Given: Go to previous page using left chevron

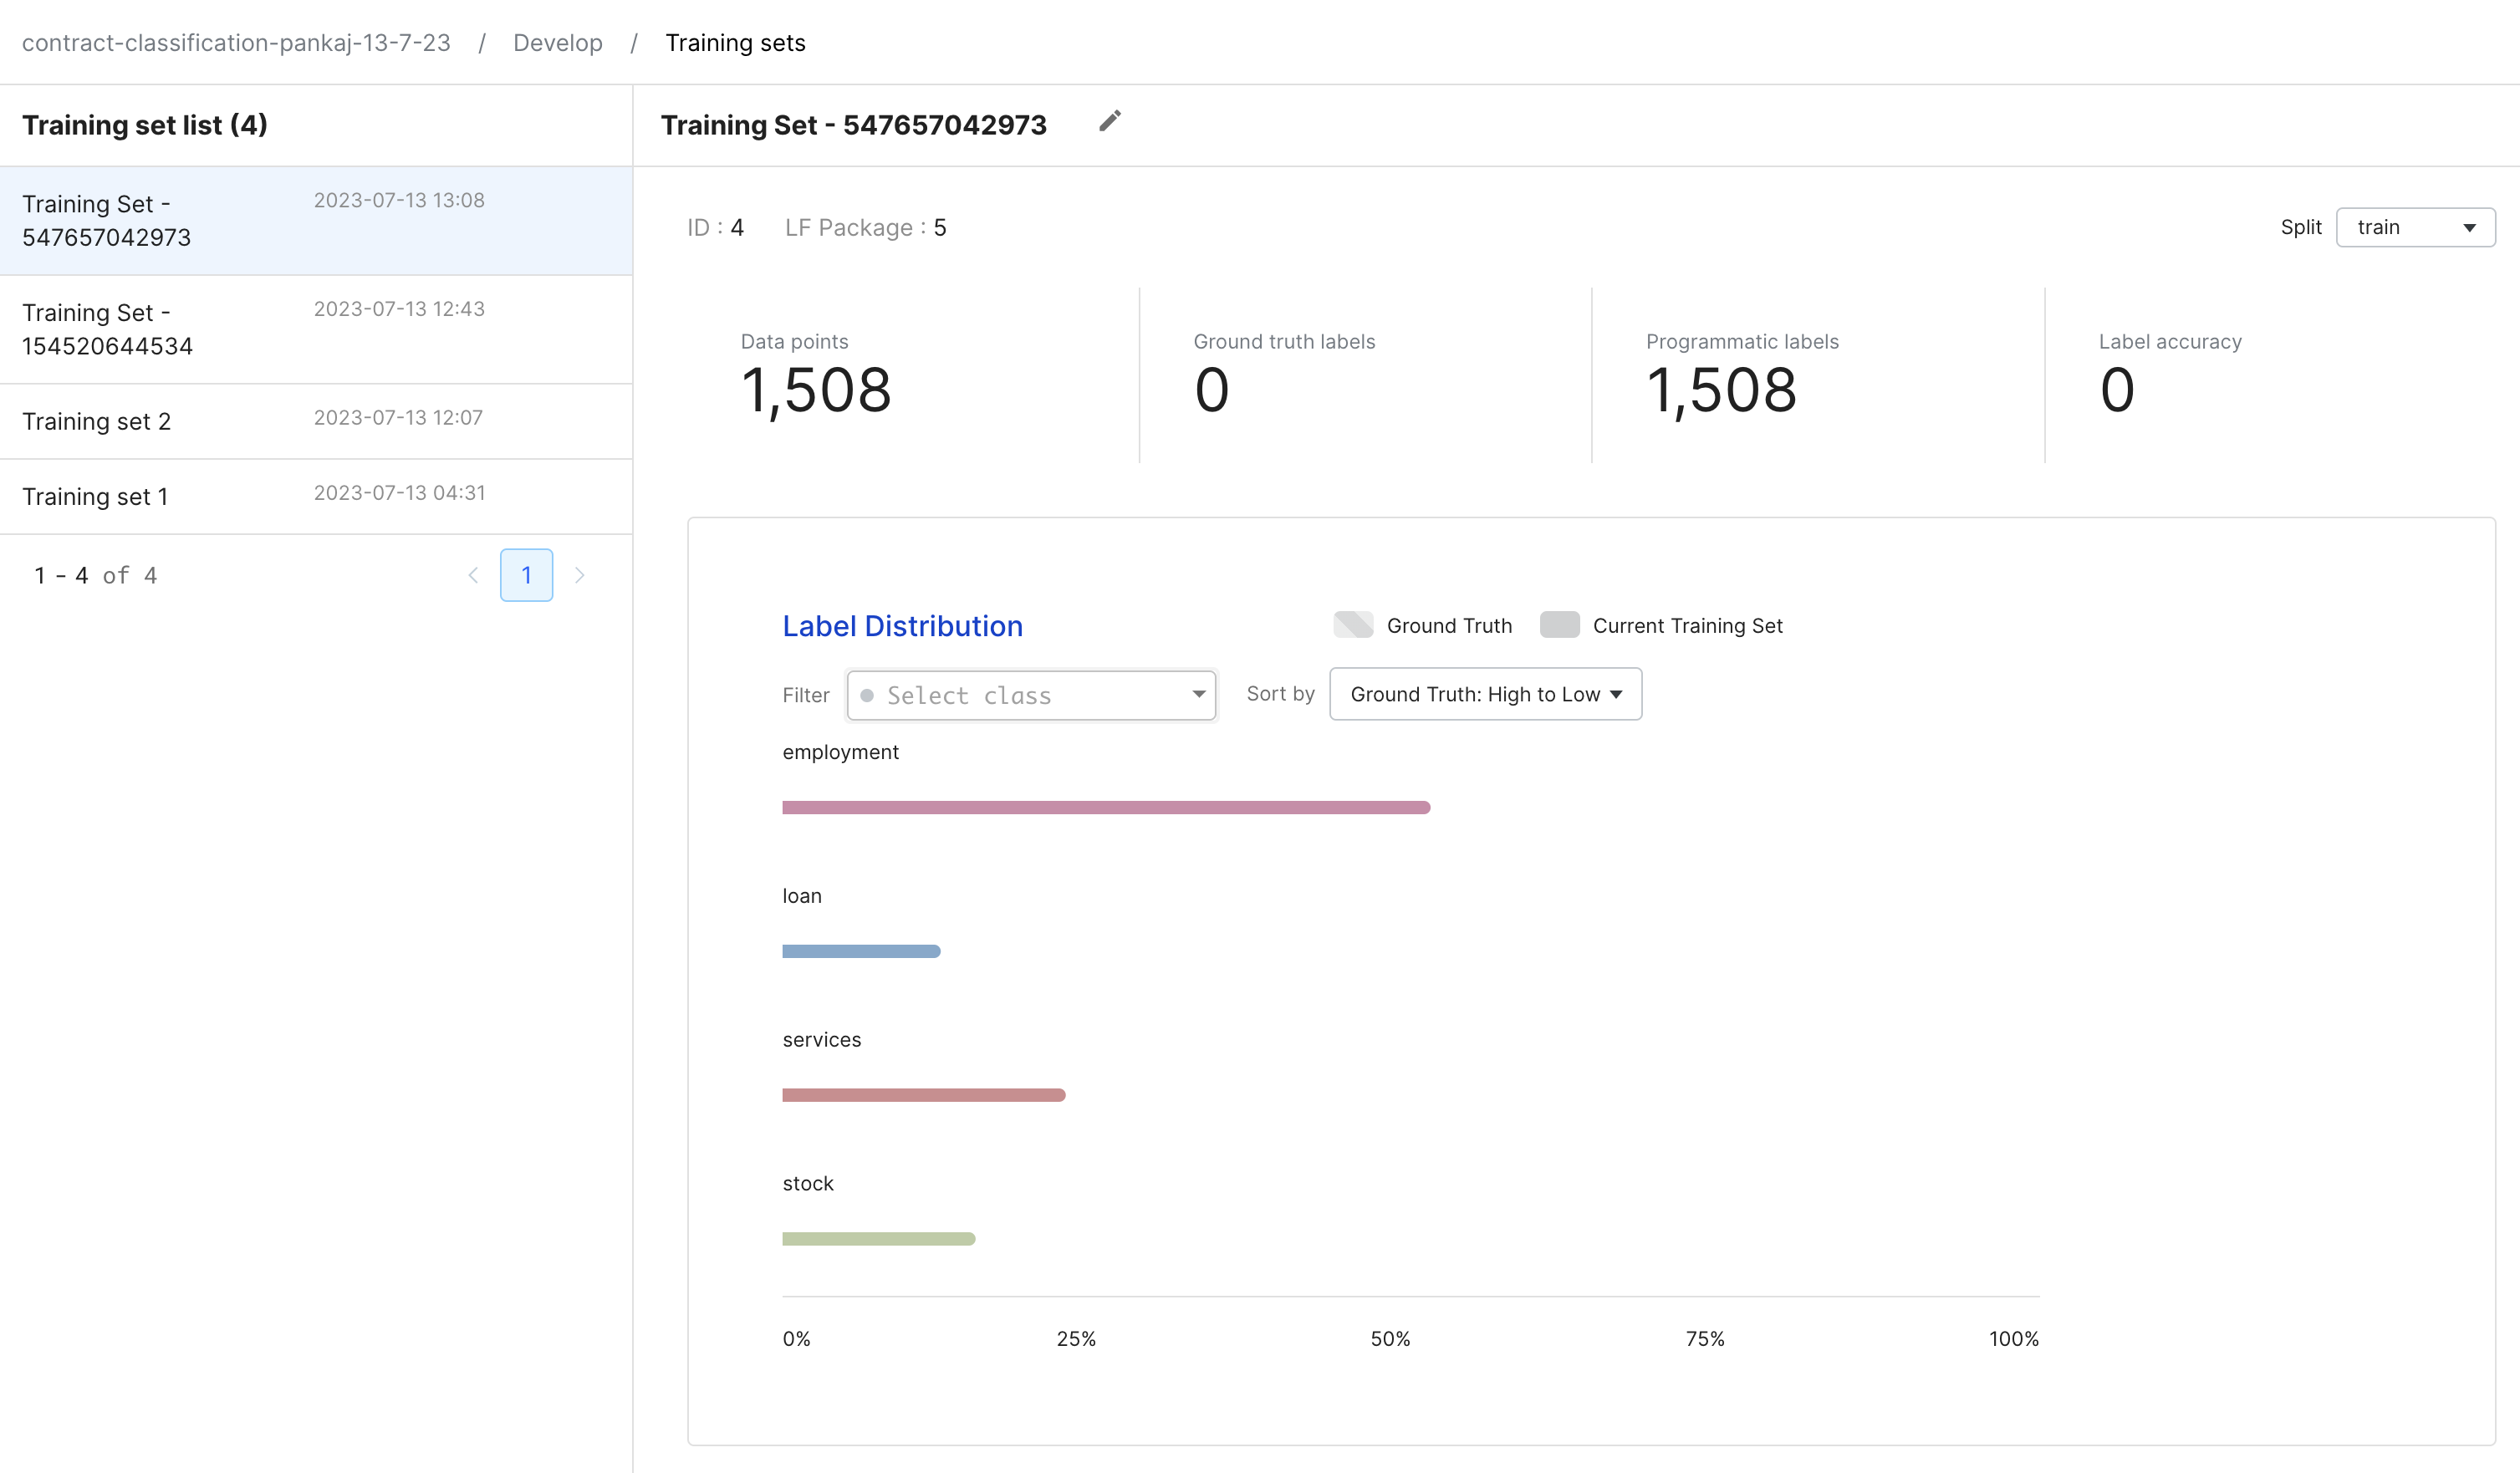Looking at the screenshot, I should [474, 575].
